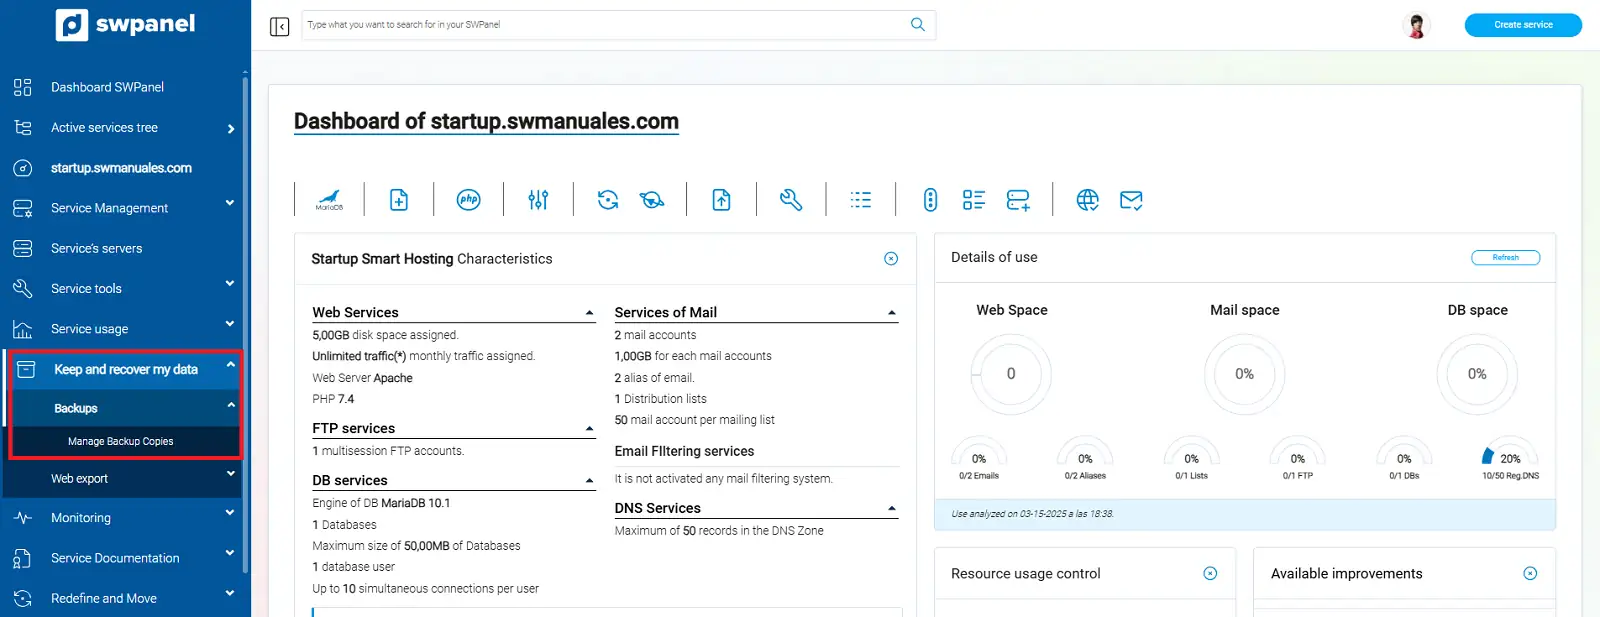Viewport: 1600px width, 617px height.
Task: Select Manage Backup Copies
Action: (x=121, y=441)
